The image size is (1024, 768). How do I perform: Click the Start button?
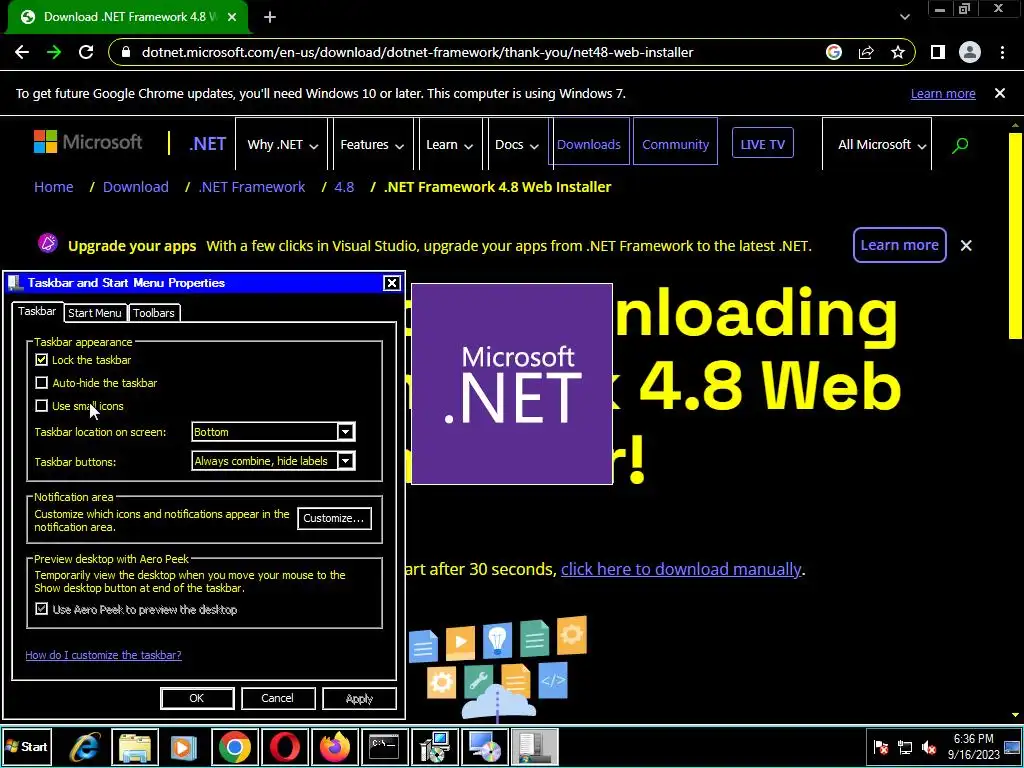[x=26, y=746]
